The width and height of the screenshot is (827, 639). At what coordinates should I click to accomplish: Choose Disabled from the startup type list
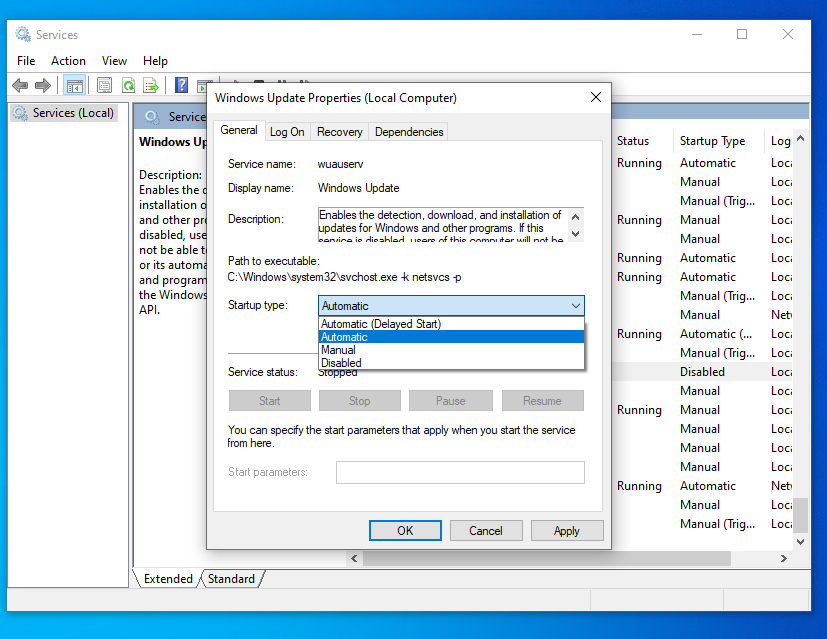(x=341, y=363)
